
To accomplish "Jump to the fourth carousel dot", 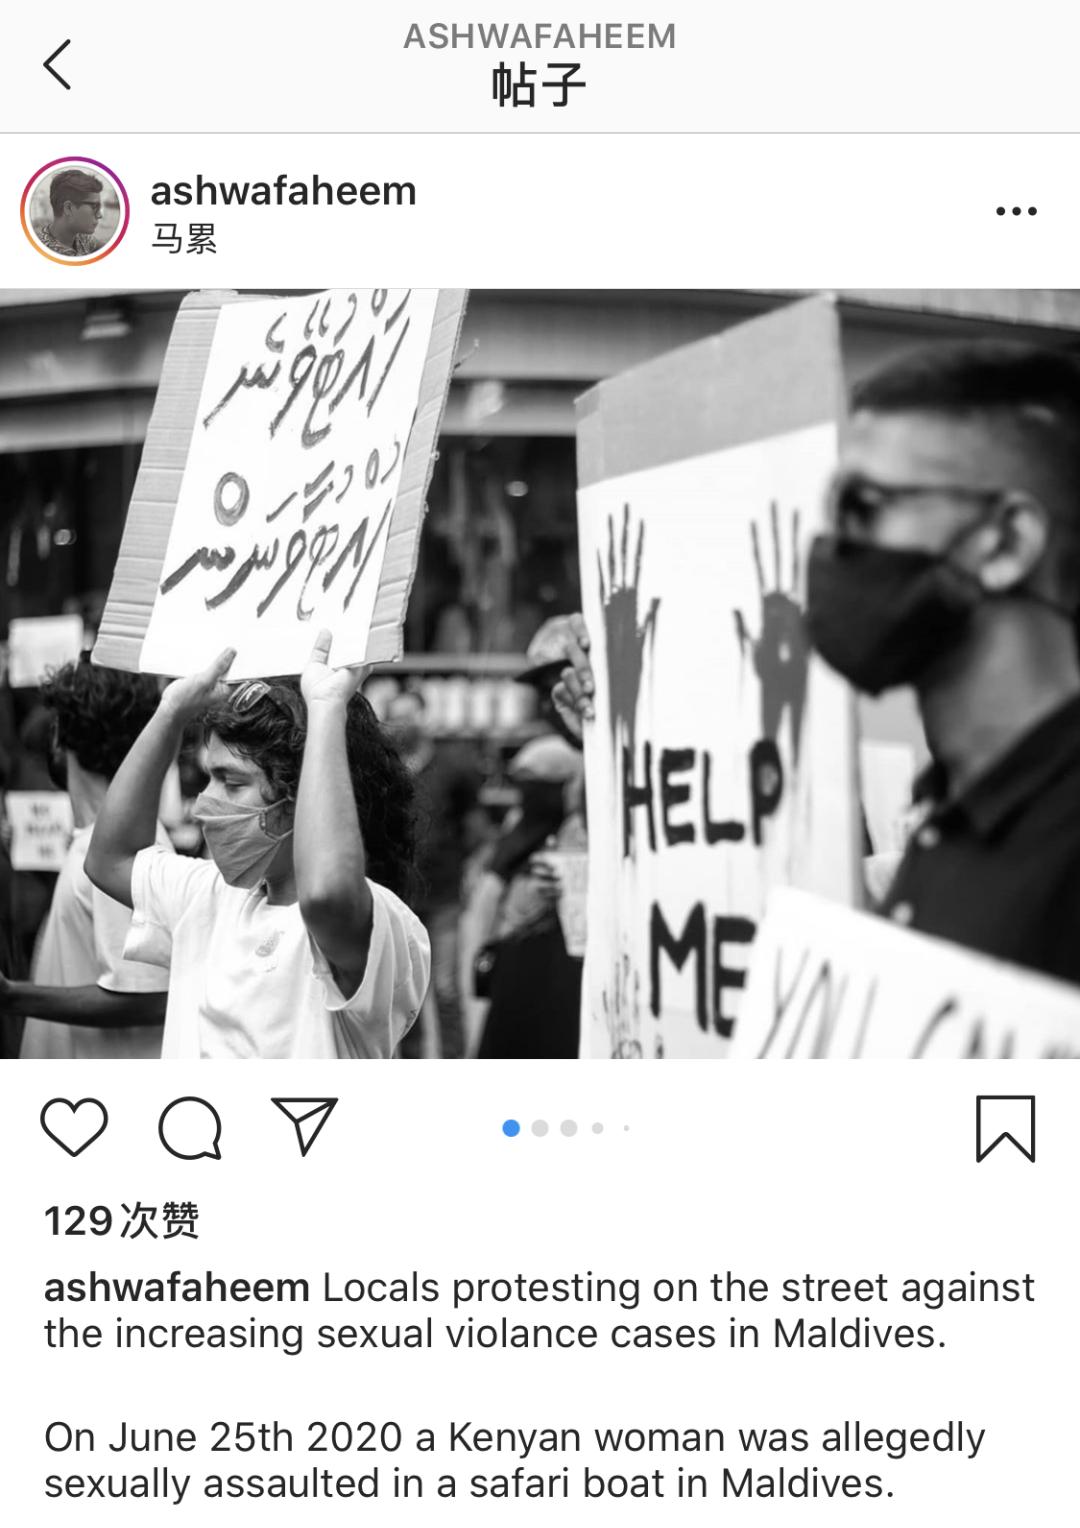I will click(597, 1128).
